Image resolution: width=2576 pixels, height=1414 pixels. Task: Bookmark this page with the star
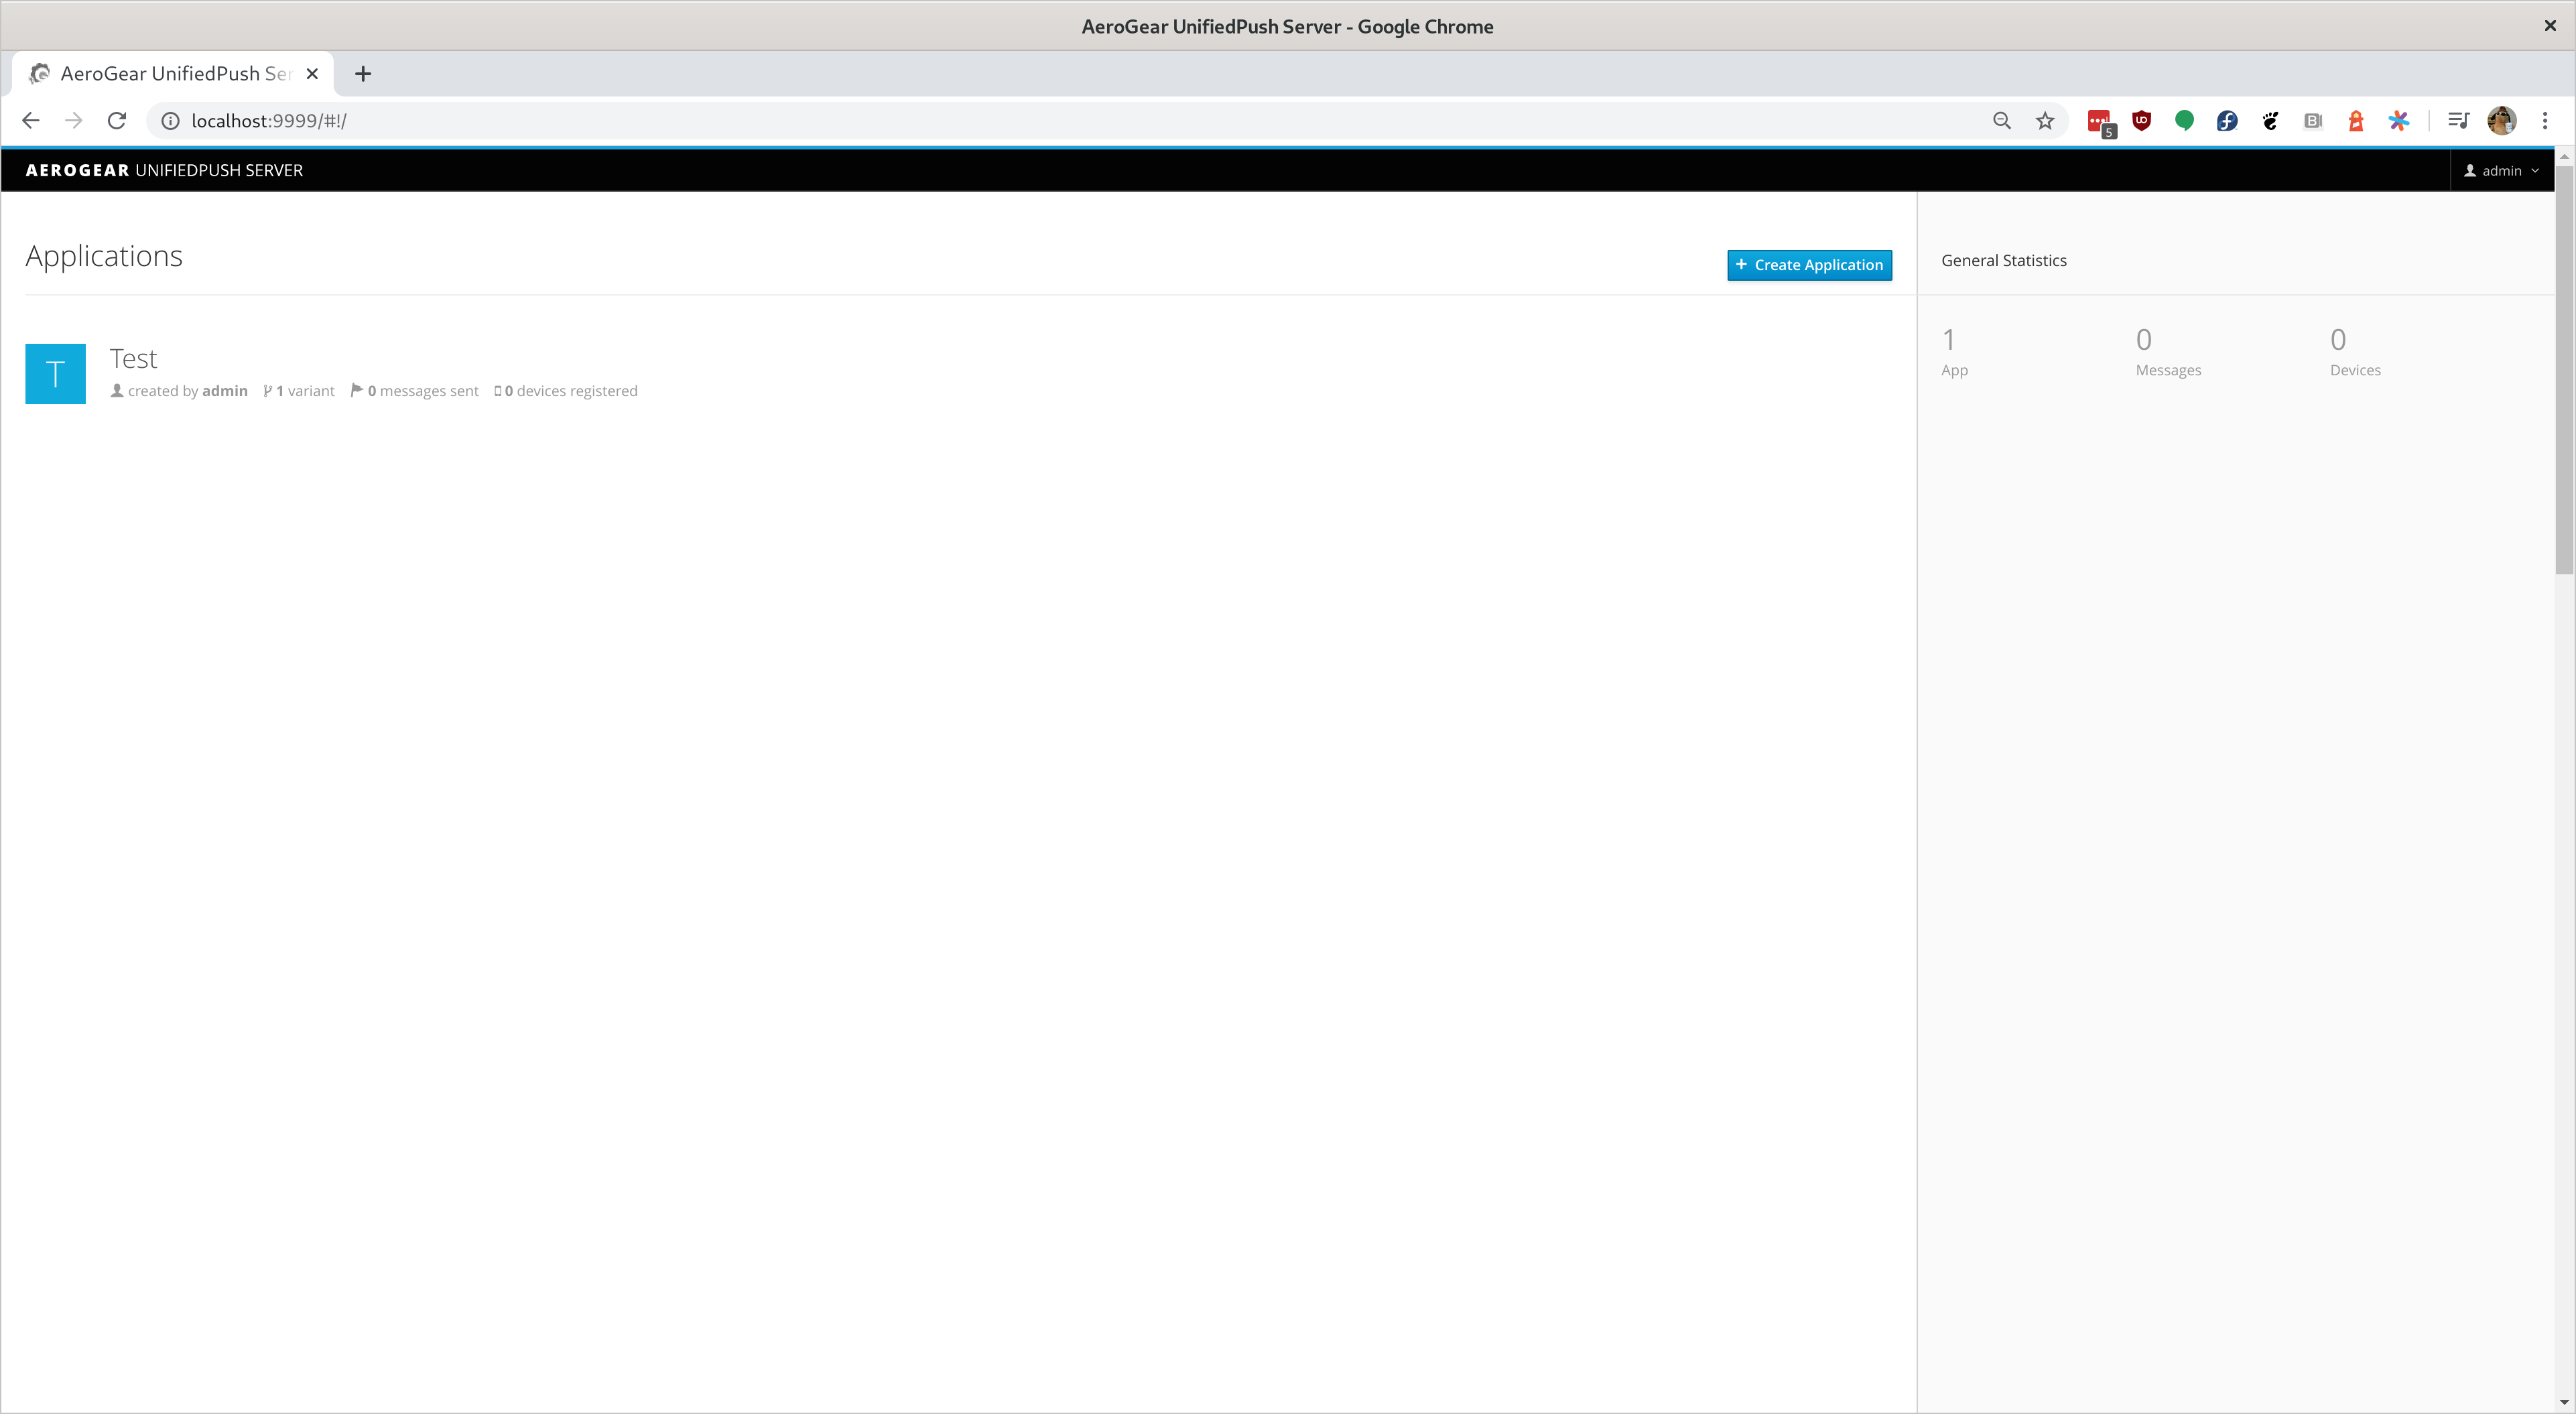coord(2045,121)
